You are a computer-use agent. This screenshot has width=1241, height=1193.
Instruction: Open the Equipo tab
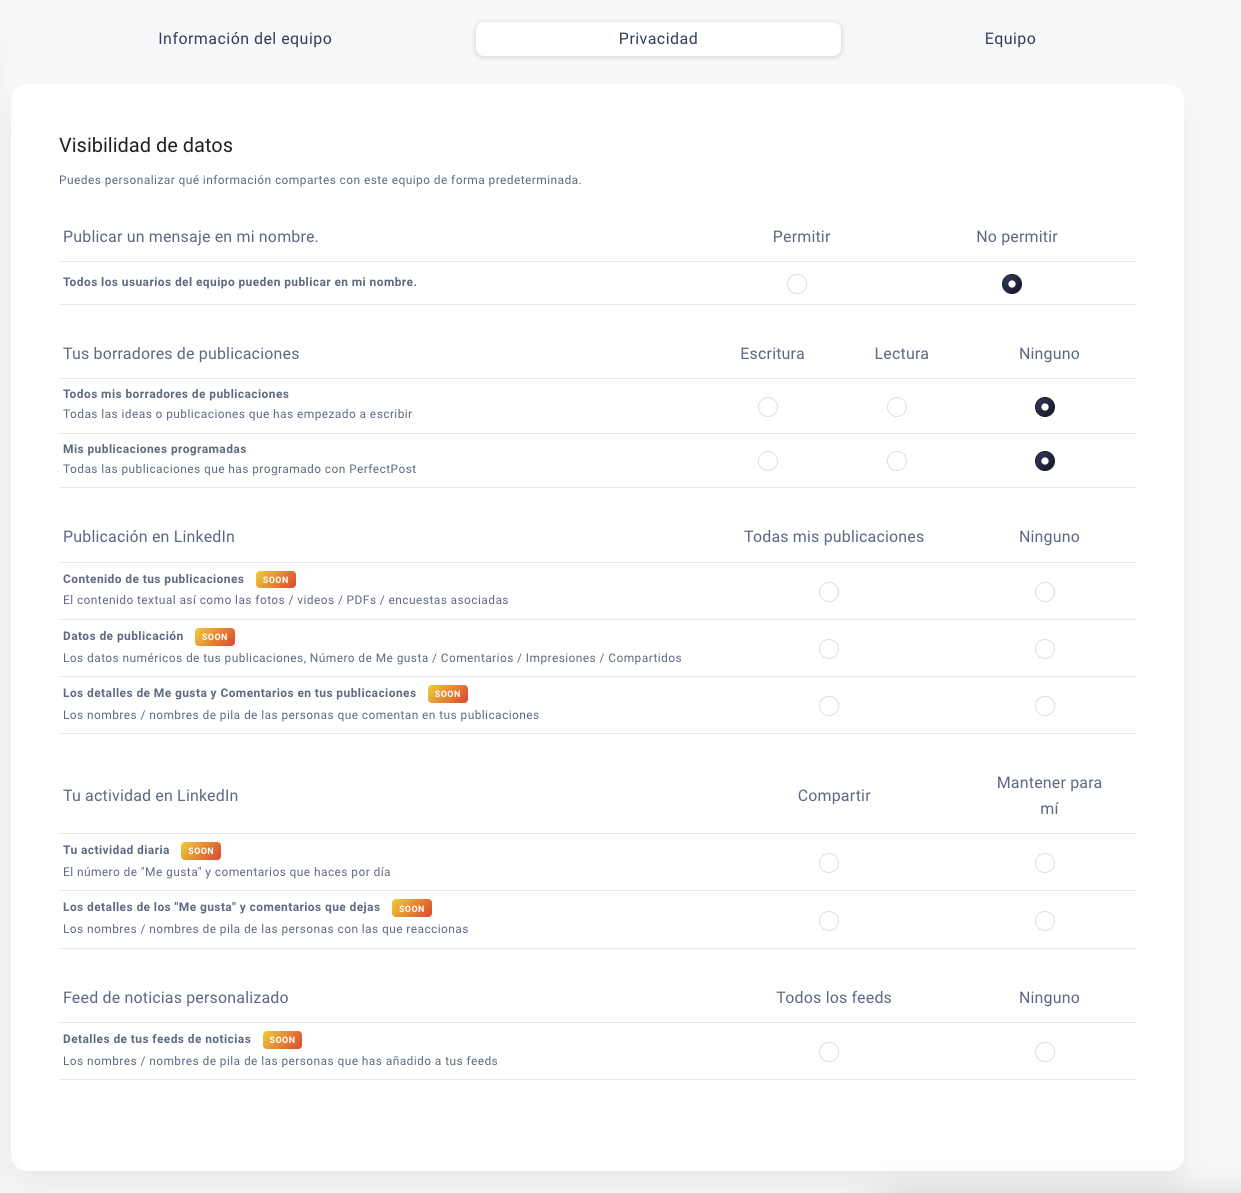point(1010,39)
